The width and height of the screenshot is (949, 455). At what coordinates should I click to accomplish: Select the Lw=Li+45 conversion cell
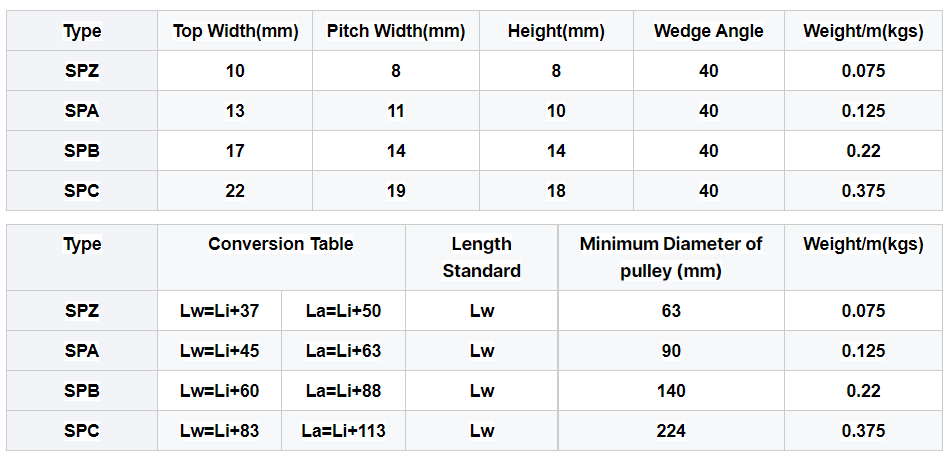220,350
